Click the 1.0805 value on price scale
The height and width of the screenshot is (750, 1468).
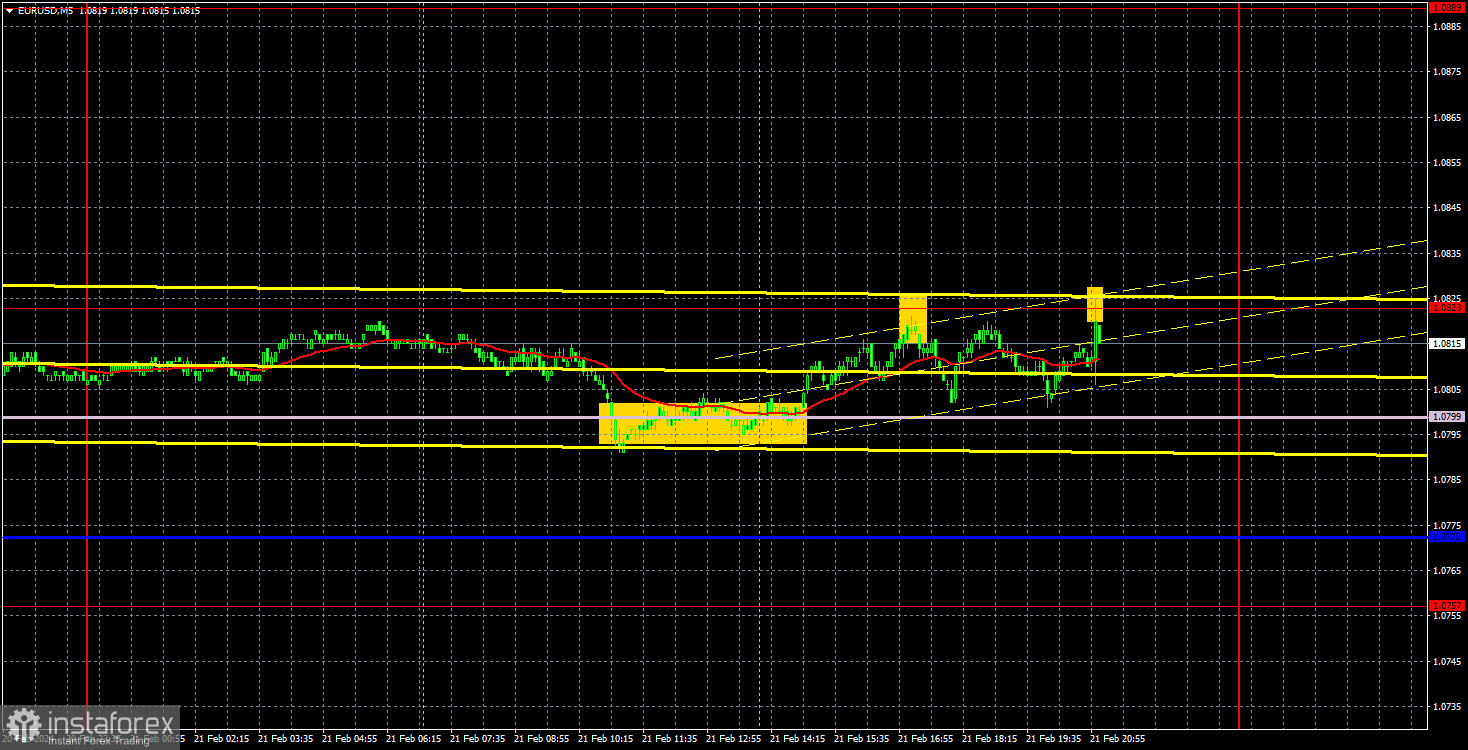tap(1446, 389)
